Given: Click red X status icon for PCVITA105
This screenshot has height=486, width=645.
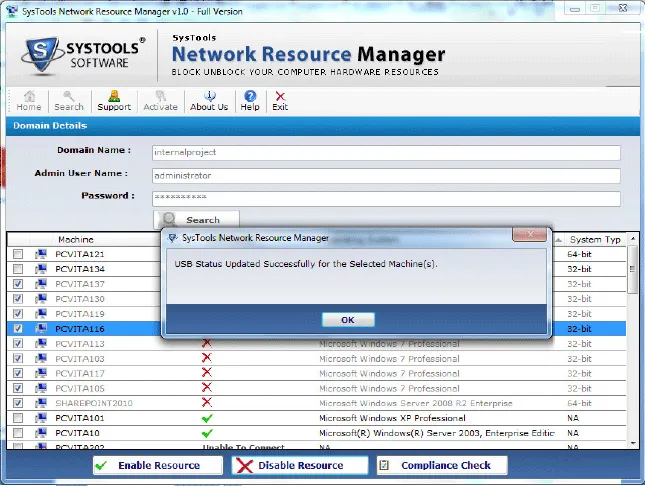Looking at the screenshot, I should click(x=206, y=387).
